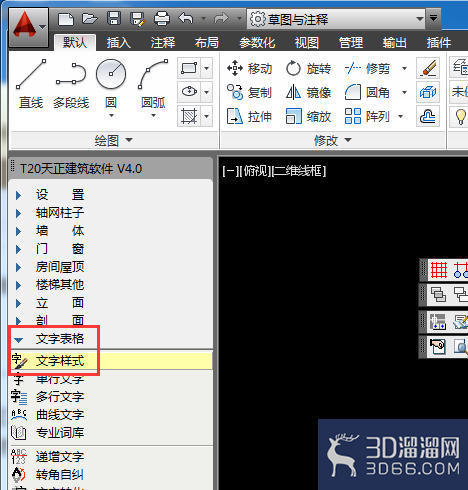Click the hatch tool icon
Screen dimensions: 468x490
189,116
